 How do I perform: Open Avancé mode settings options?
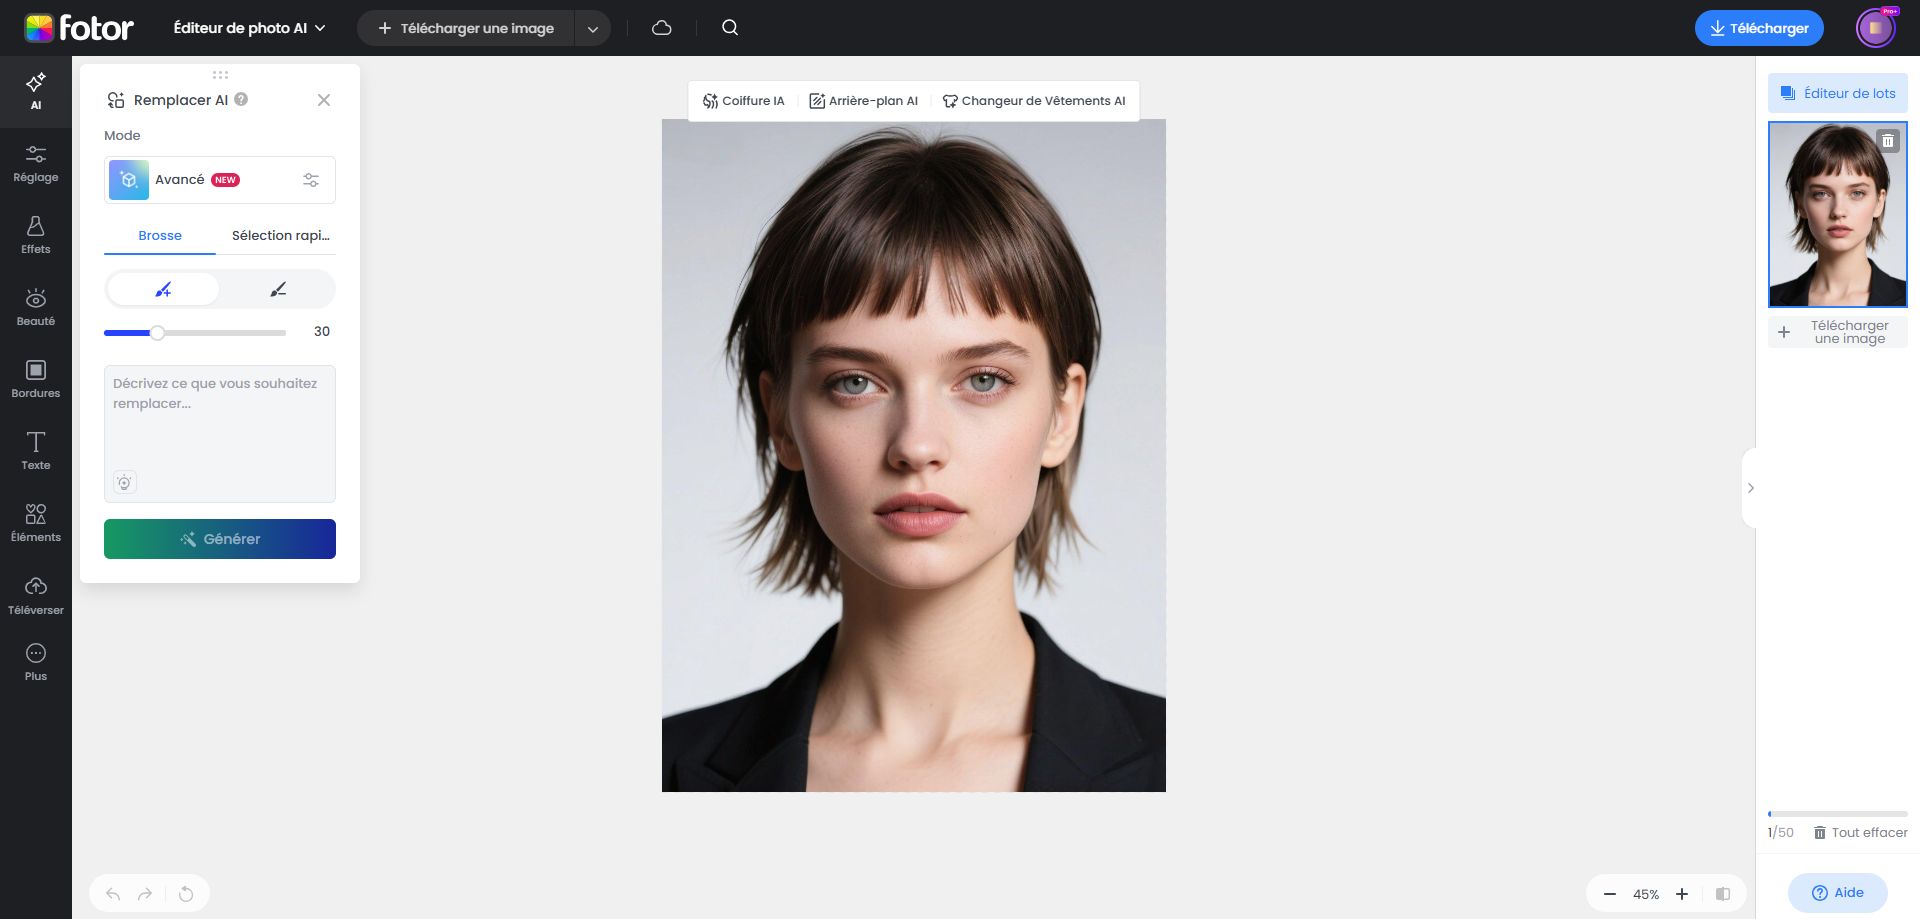tap(311, 180)
